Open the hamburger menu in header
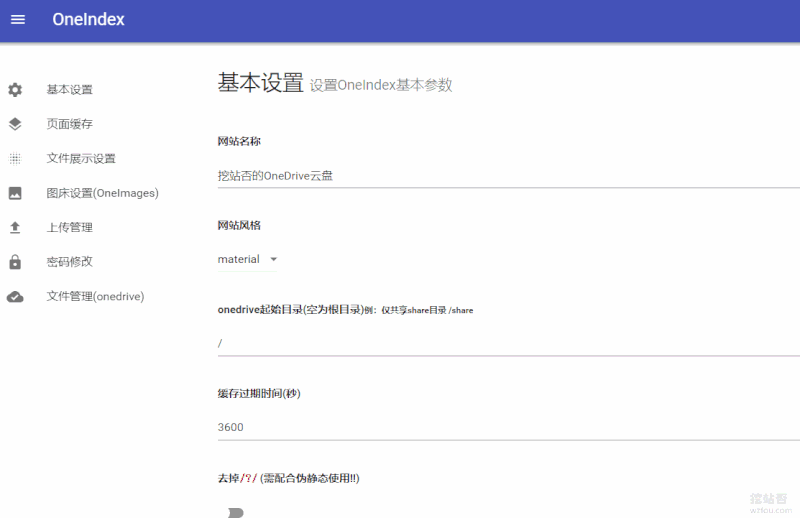Viewport: 800px width, 518px height. [18, 19]
